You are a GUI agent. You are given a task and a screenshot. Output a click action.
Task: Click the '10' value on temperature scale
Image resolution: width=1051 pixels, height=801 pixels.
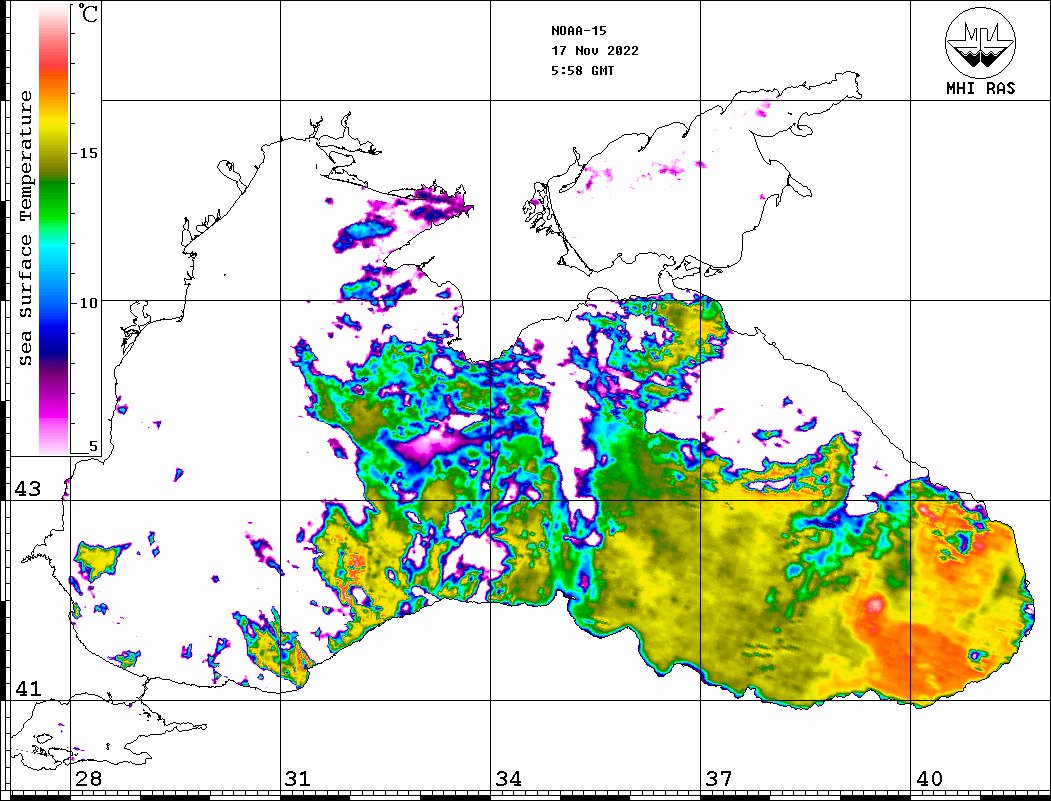(88, 302)
